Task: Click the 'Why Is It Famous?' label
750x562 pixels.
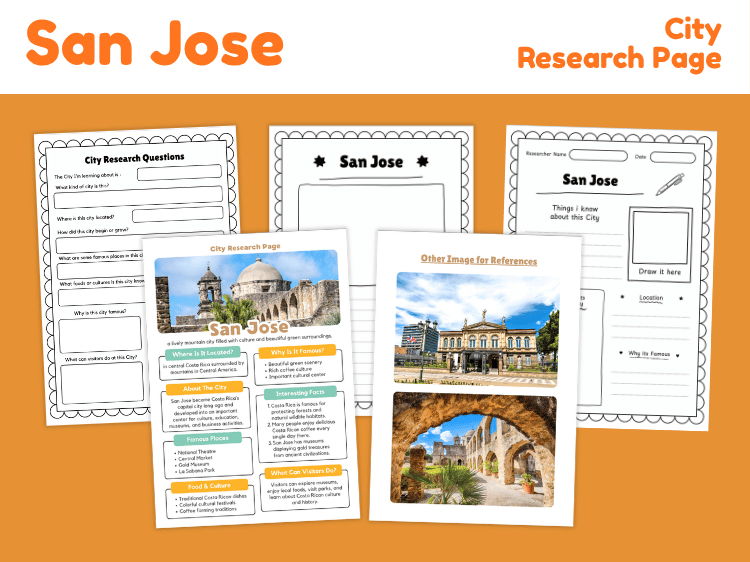Action: pos(297,352)
